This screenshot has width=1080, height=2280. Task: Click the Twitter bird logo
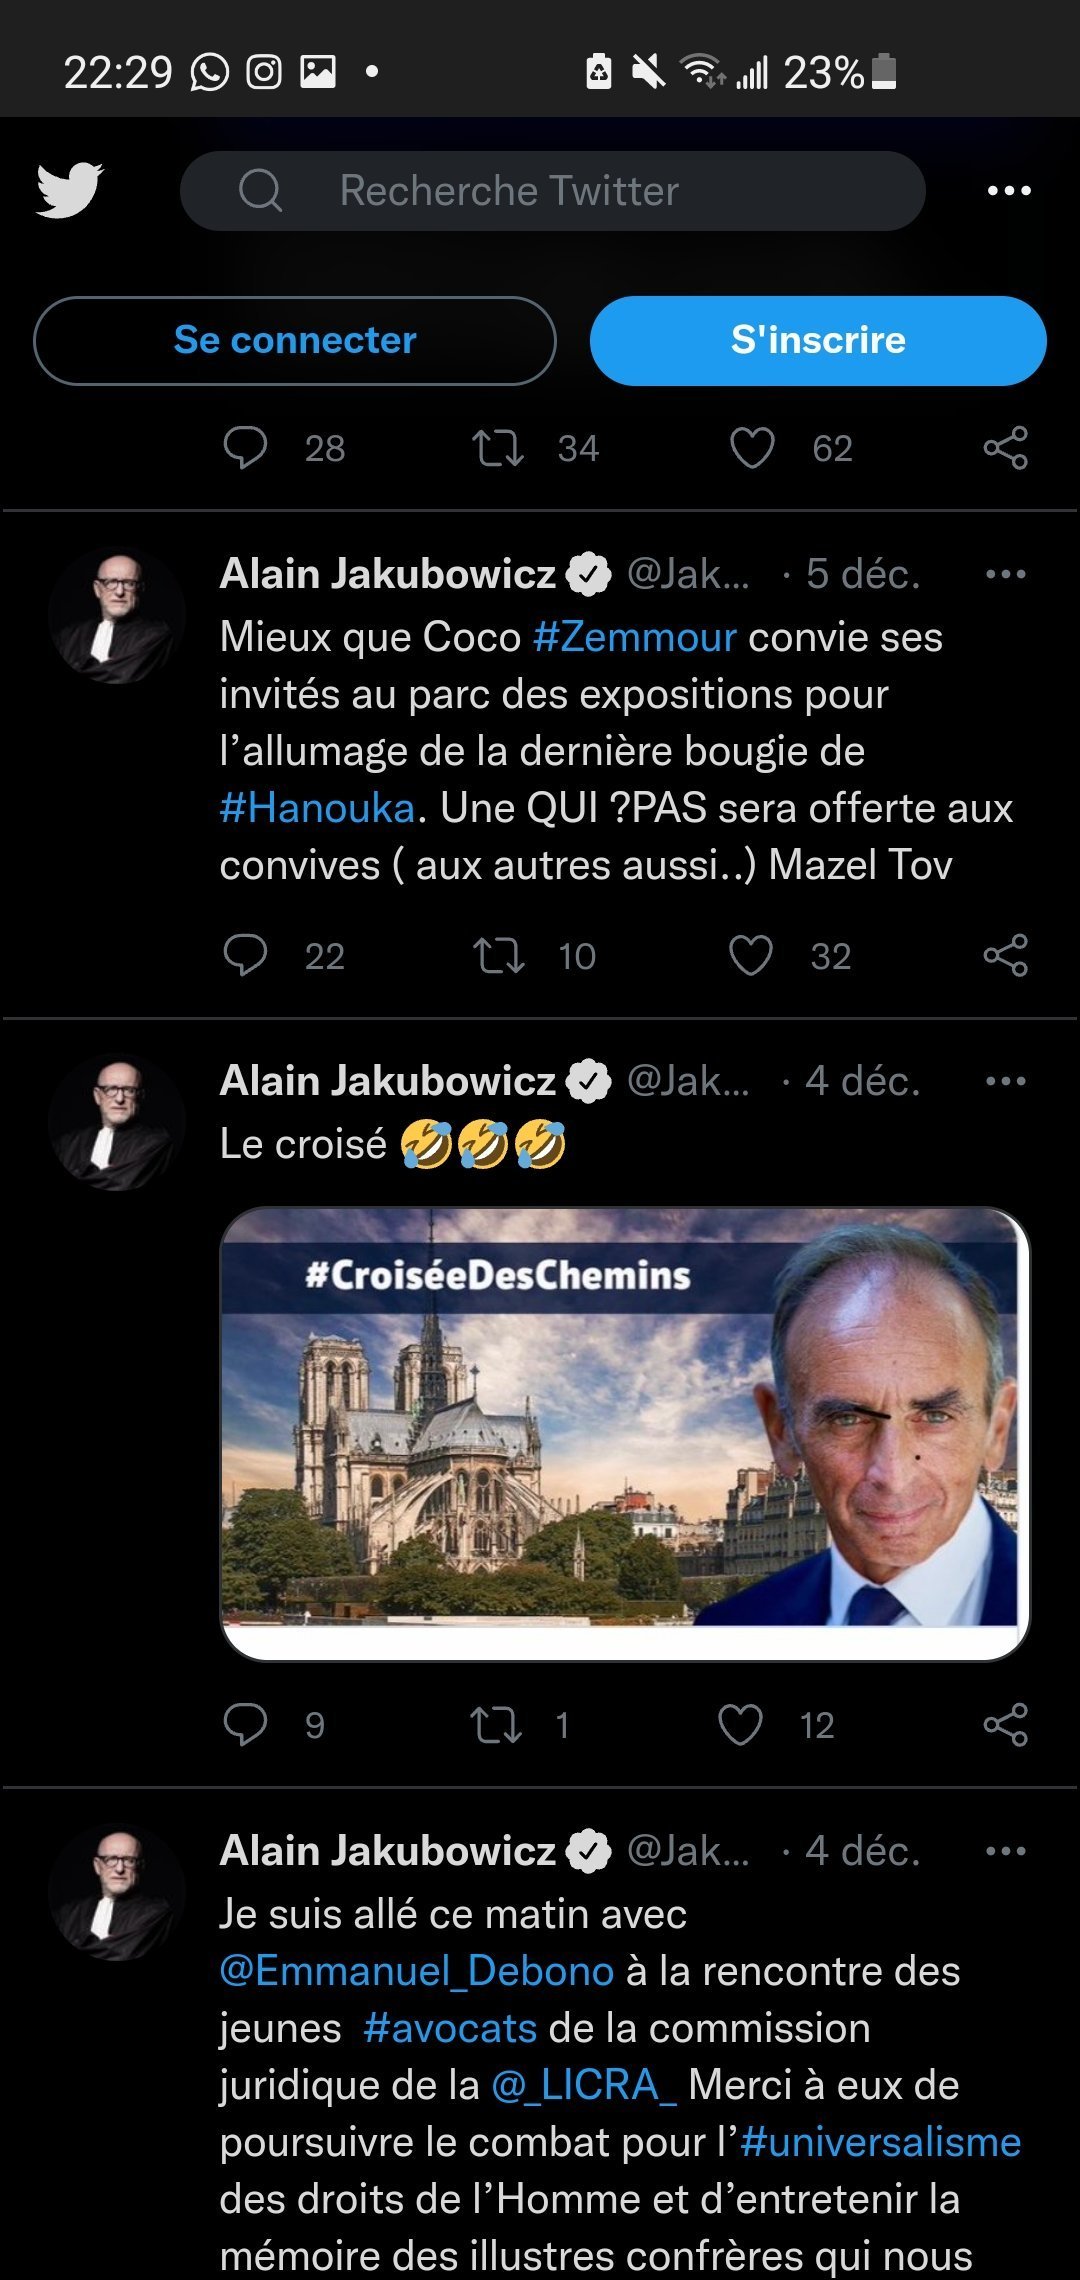tap(69, 190)
